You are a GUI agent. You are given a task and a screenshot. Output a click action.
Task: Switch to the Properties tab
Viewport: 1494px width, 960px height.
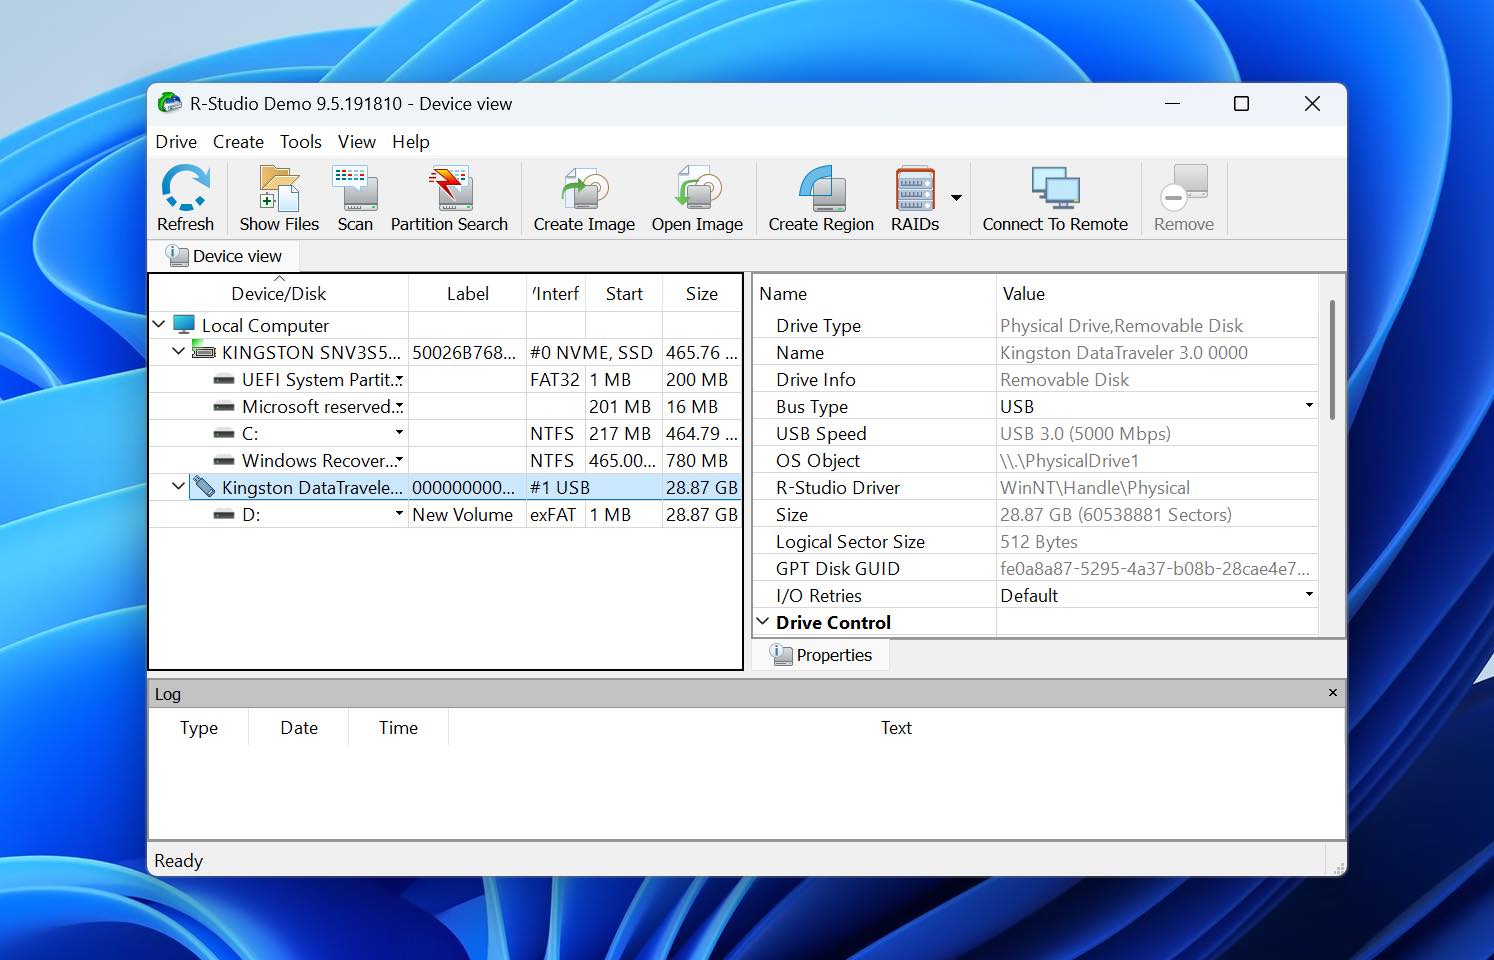pos(821,655)
